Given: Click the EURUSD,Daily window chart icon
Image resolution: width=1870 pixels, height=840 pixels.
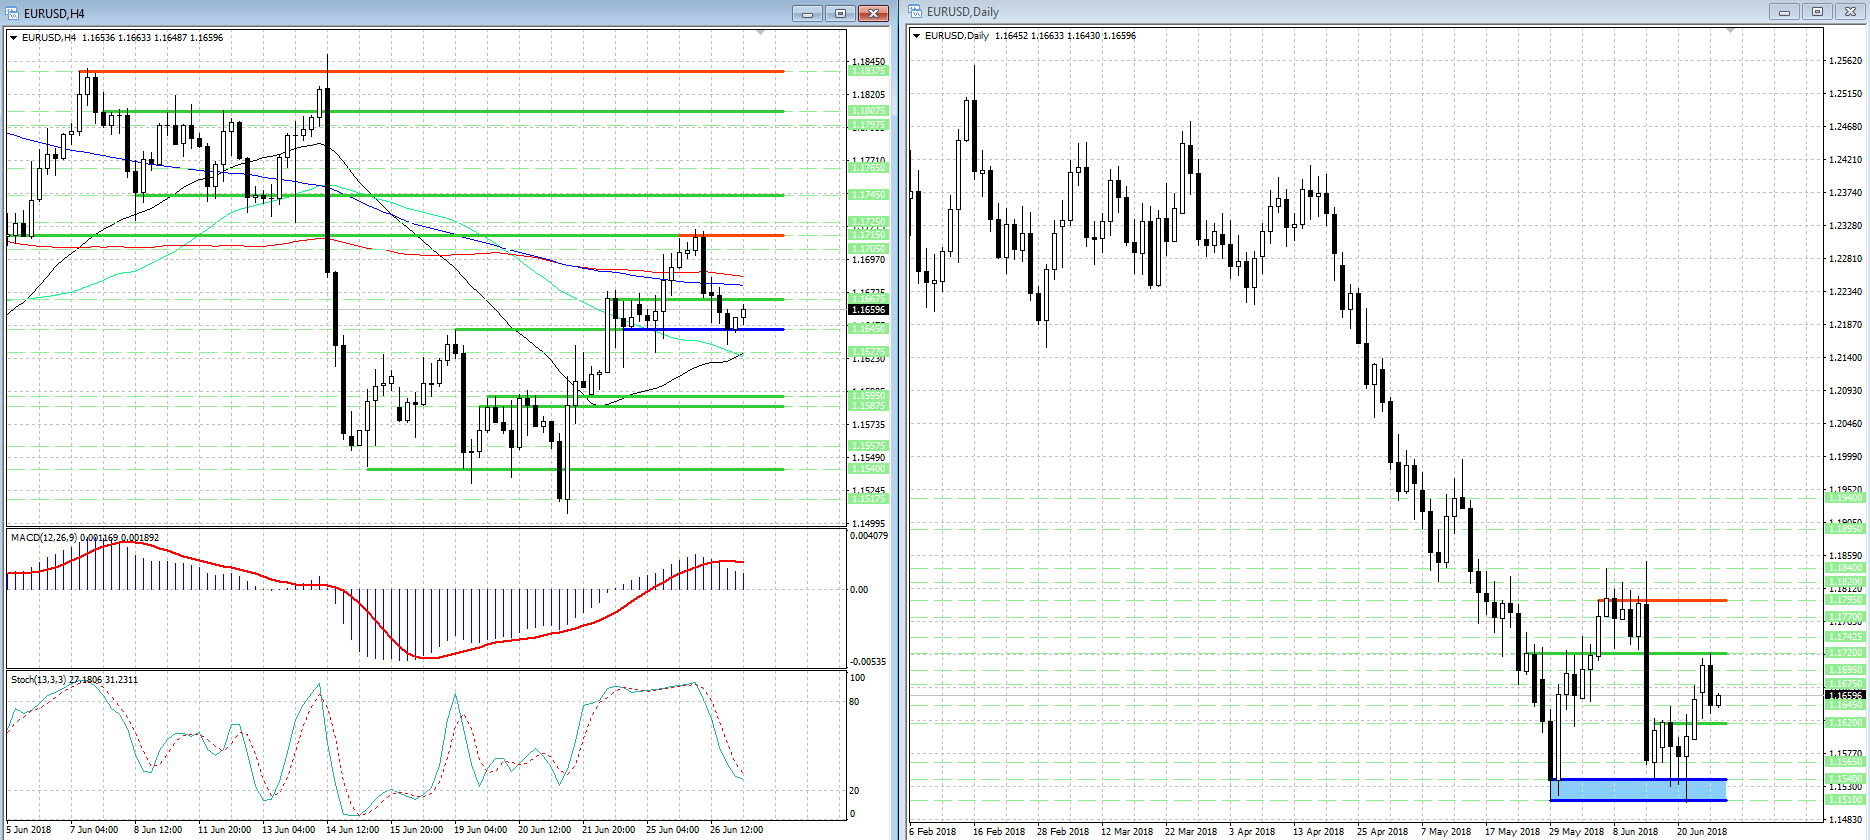Looking at the screenshot, I should coord(915,12).
